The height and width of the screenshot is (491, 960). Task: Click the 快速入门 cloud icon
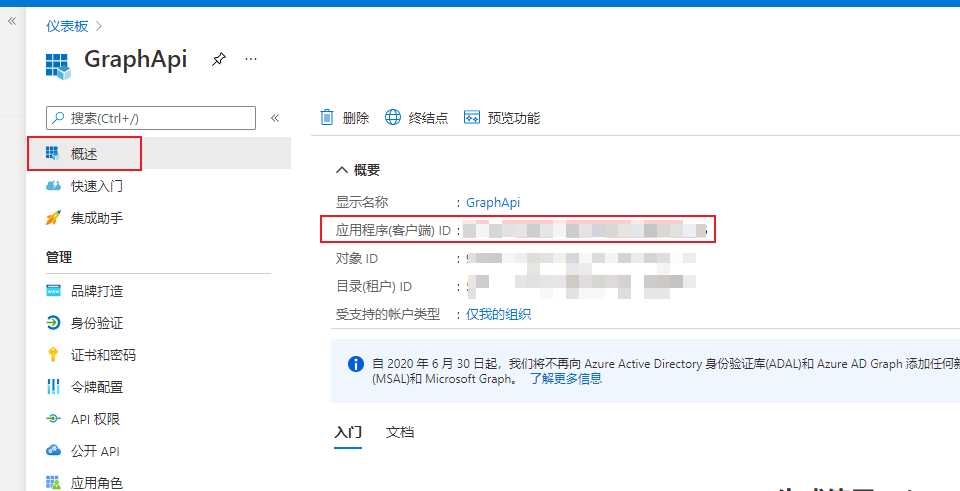coord(53,186)
